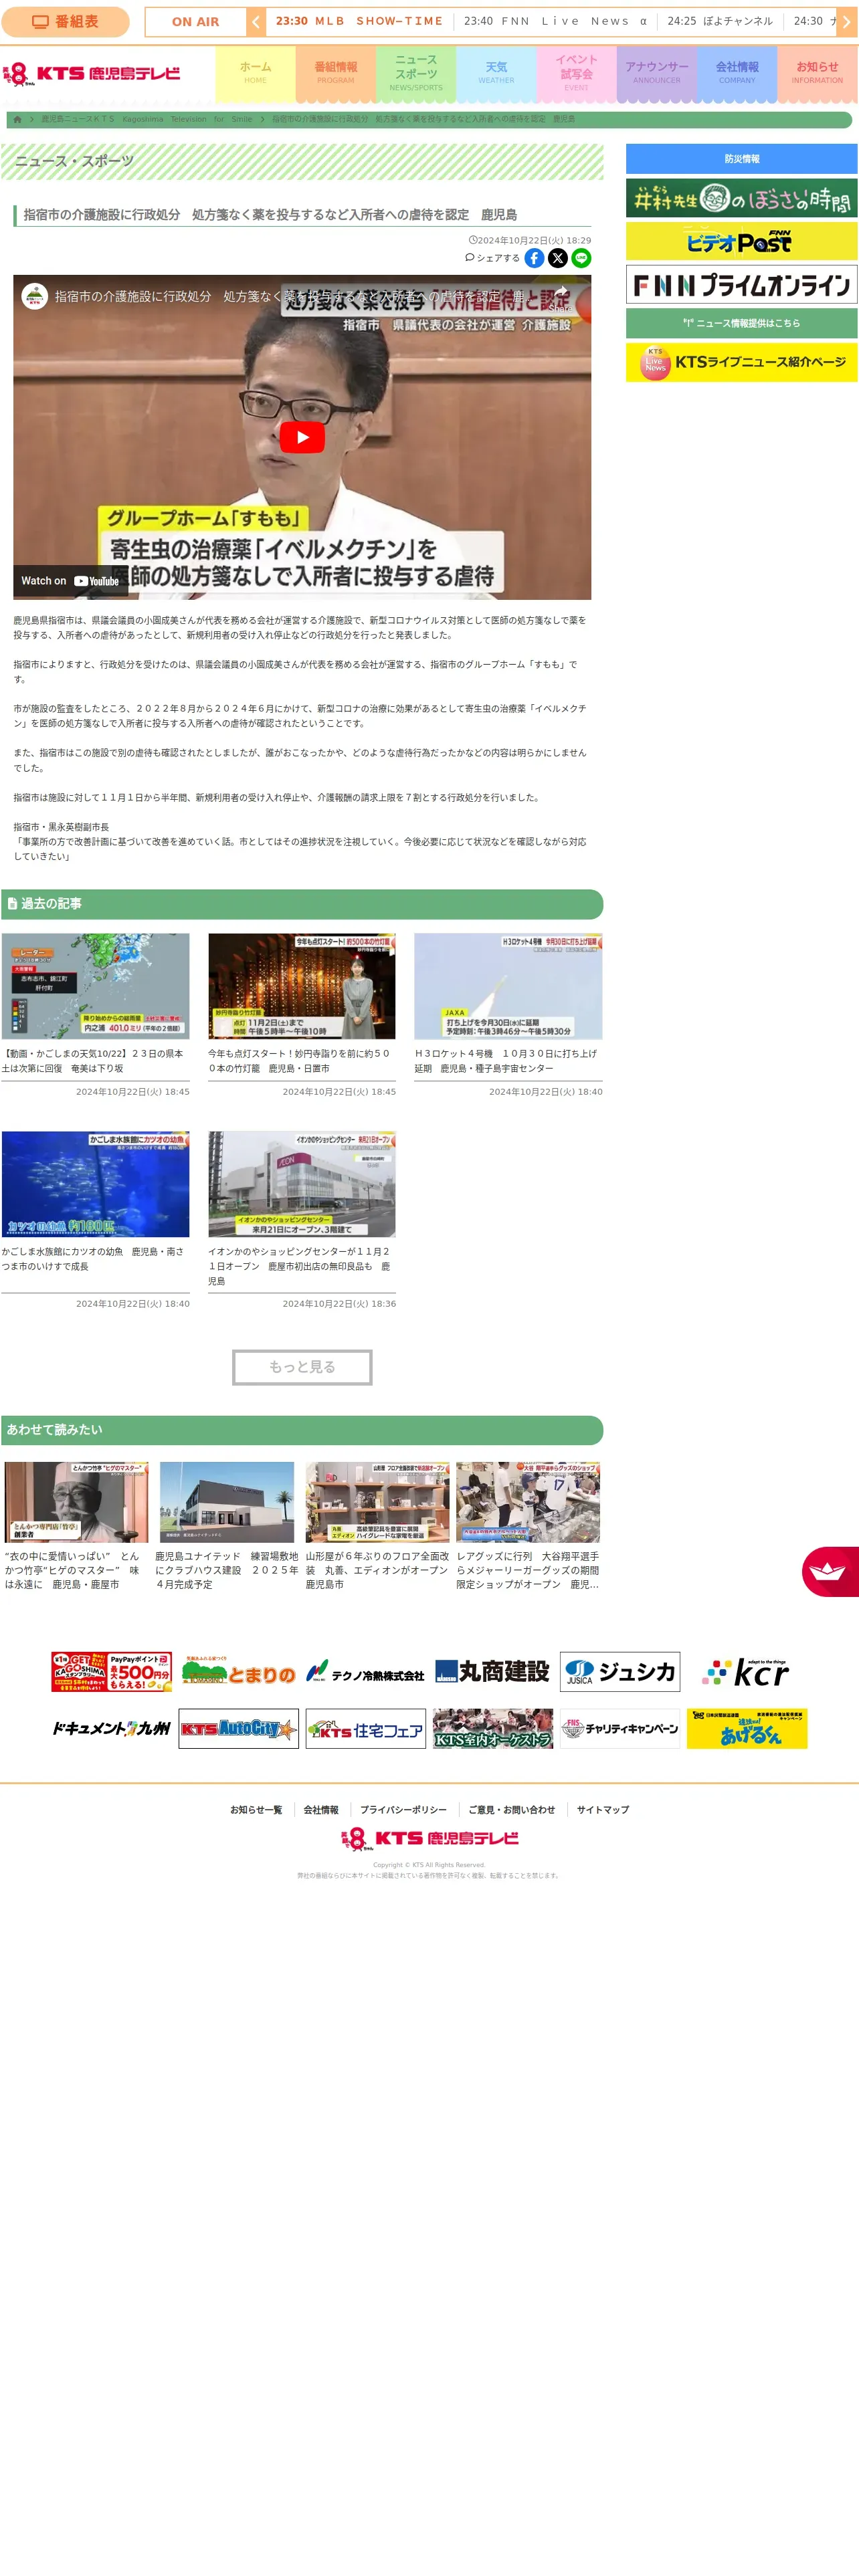Open the ホーム HOME menu tab
The width and height of the screenshot is (859, 2576).
click(x=255, y=73)
